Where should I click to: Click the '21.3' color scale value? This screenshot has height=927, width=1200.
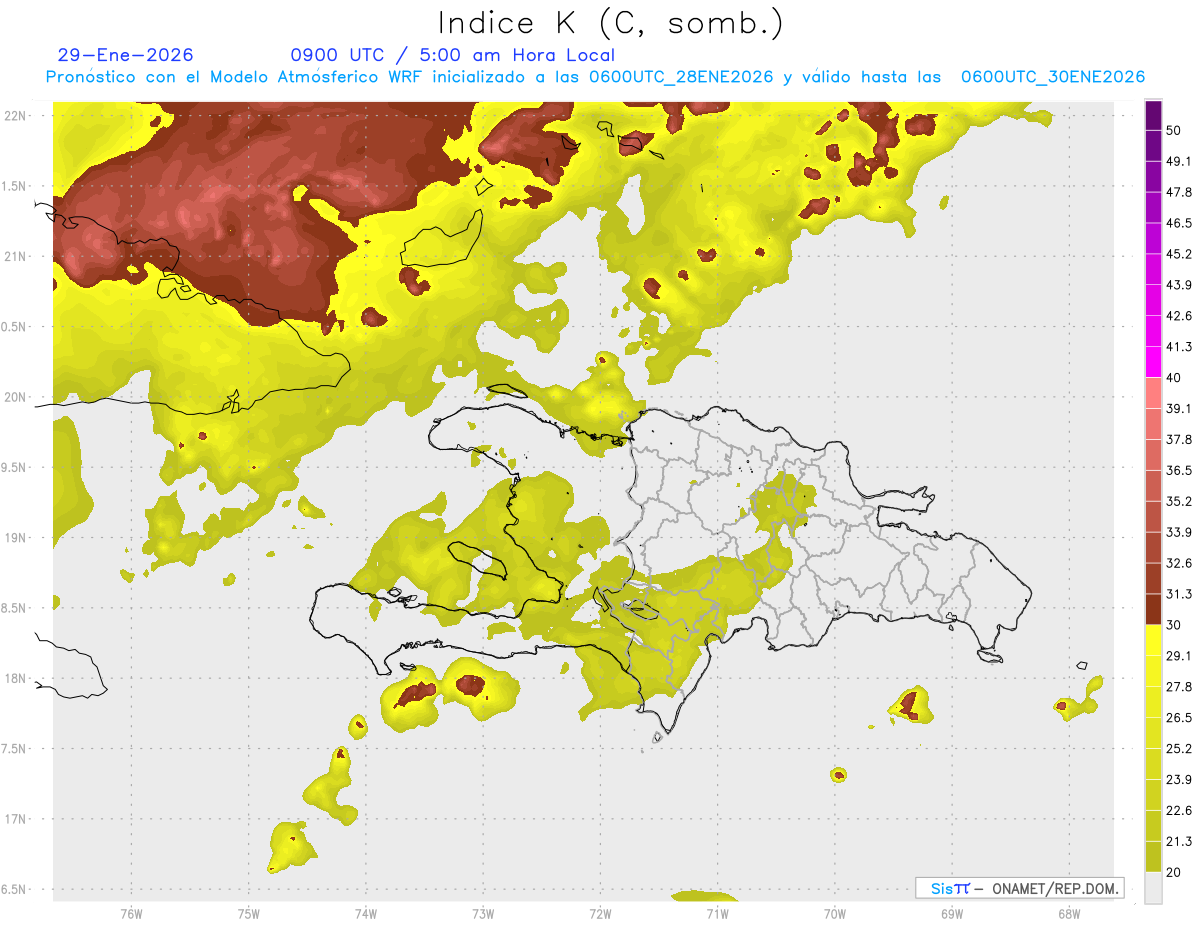pos(1178,841)
